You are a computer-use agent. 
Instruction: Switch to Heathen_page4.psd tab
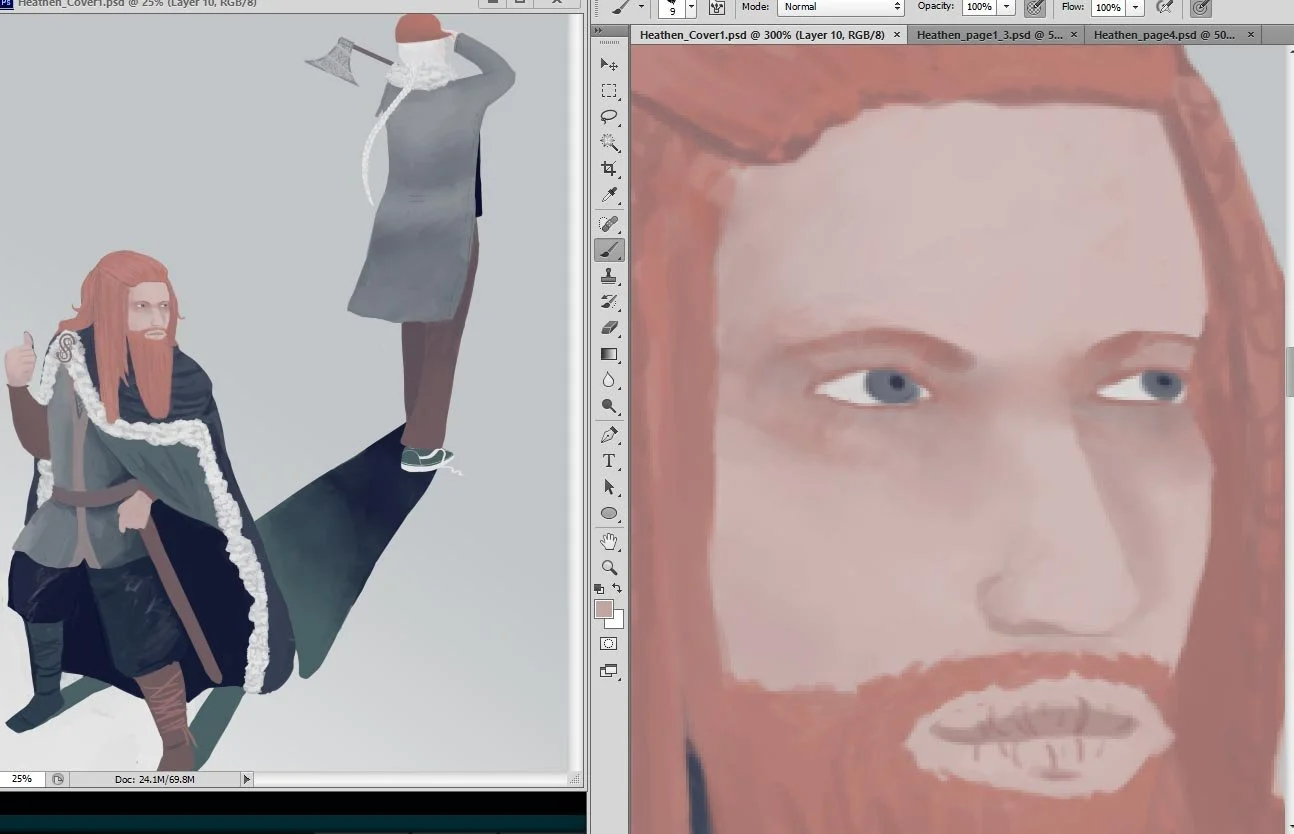click(x=1164, y=35)
